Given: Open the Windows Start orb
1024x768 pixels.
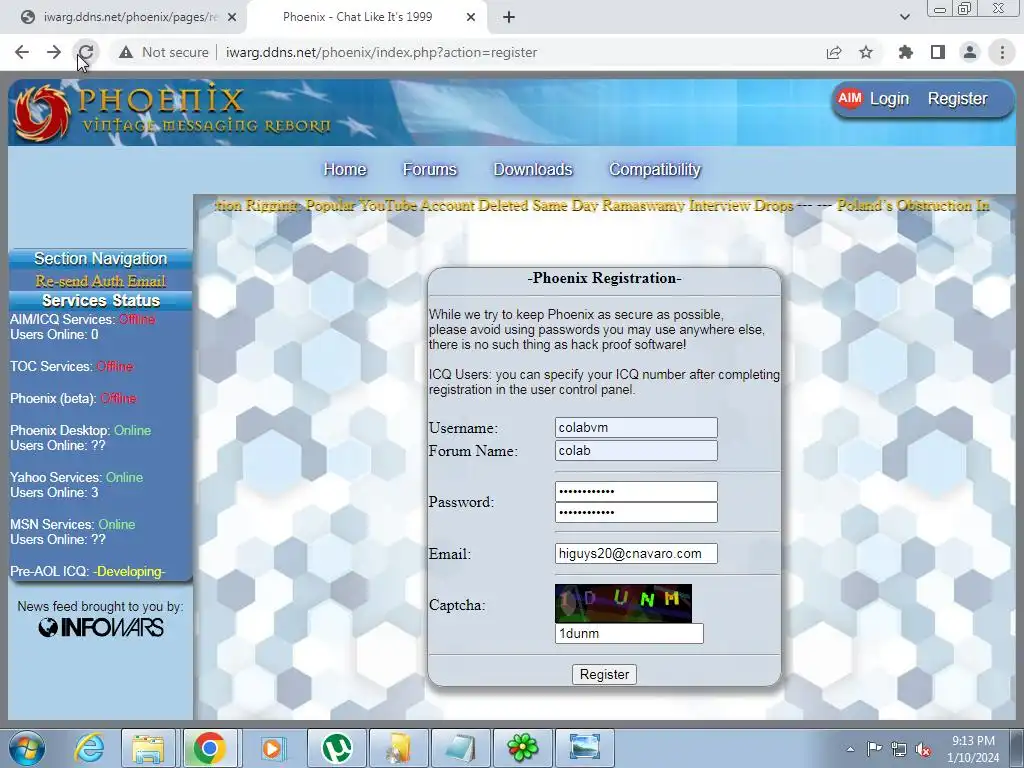Looking at the screenshot, I should coord(27,748).
